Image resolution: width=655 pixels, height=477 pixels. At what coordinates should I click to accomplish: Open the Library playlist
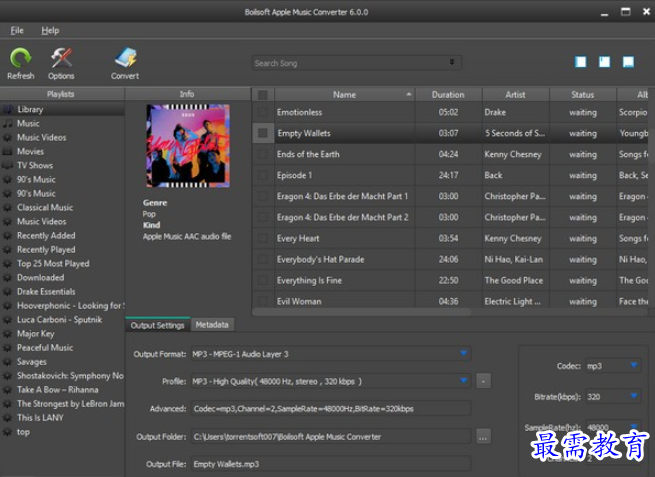tap(62, 109)
